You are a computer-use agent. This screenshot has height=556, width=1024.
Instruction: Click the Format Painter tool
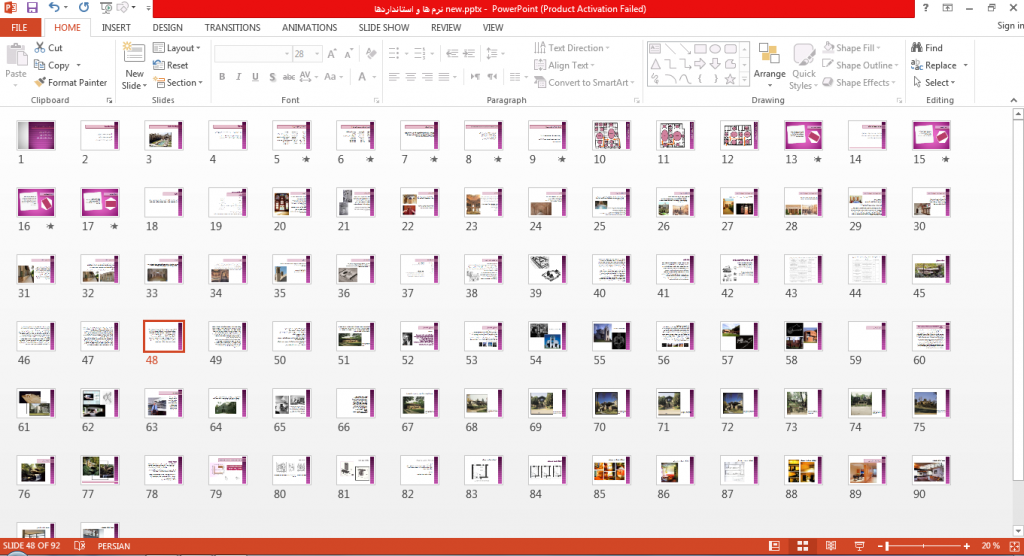coord(71,82)
